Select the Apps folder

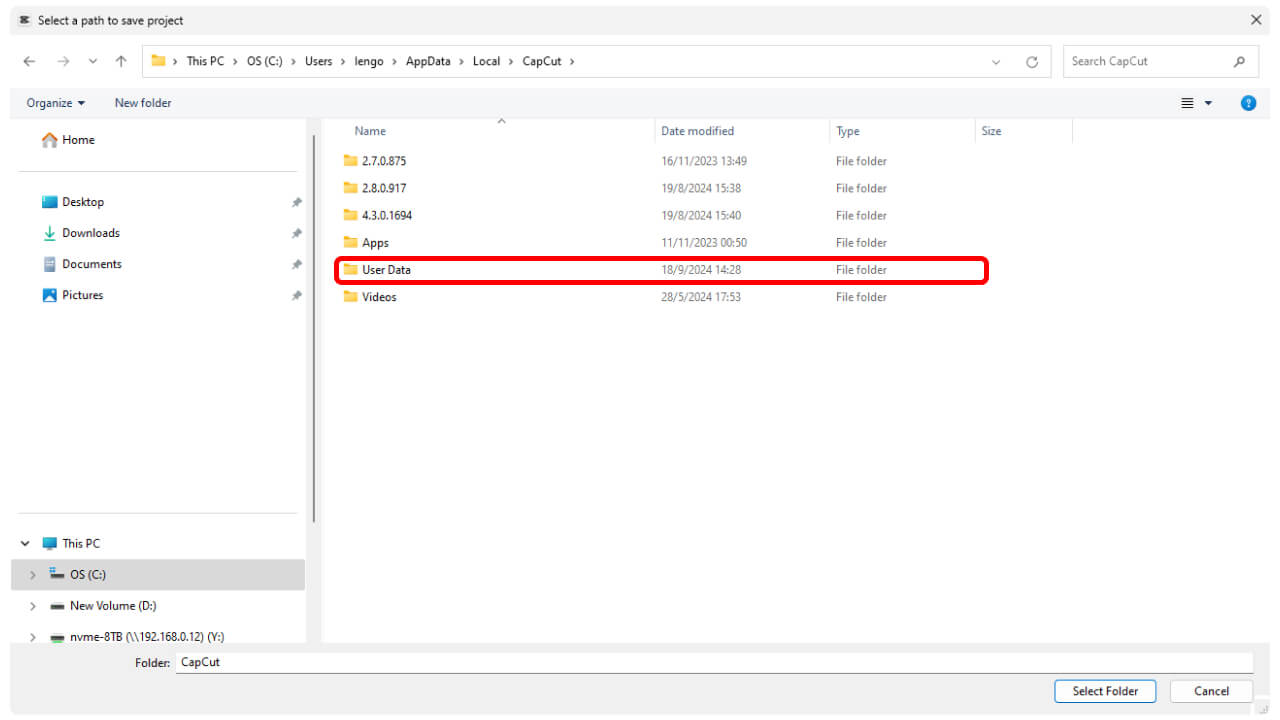click(x=375, y=243)
